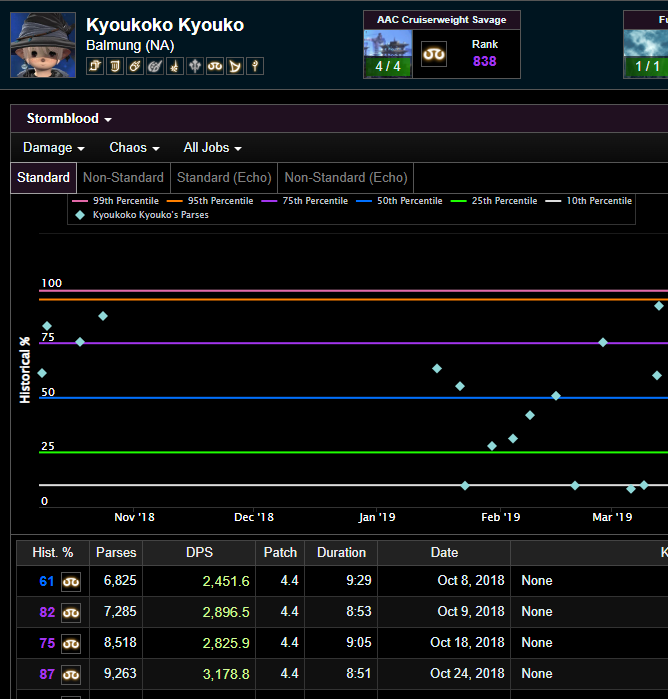Screen dimensions: 668x699
Task: Switch to the Non-Standard tab
Action: 124,177
